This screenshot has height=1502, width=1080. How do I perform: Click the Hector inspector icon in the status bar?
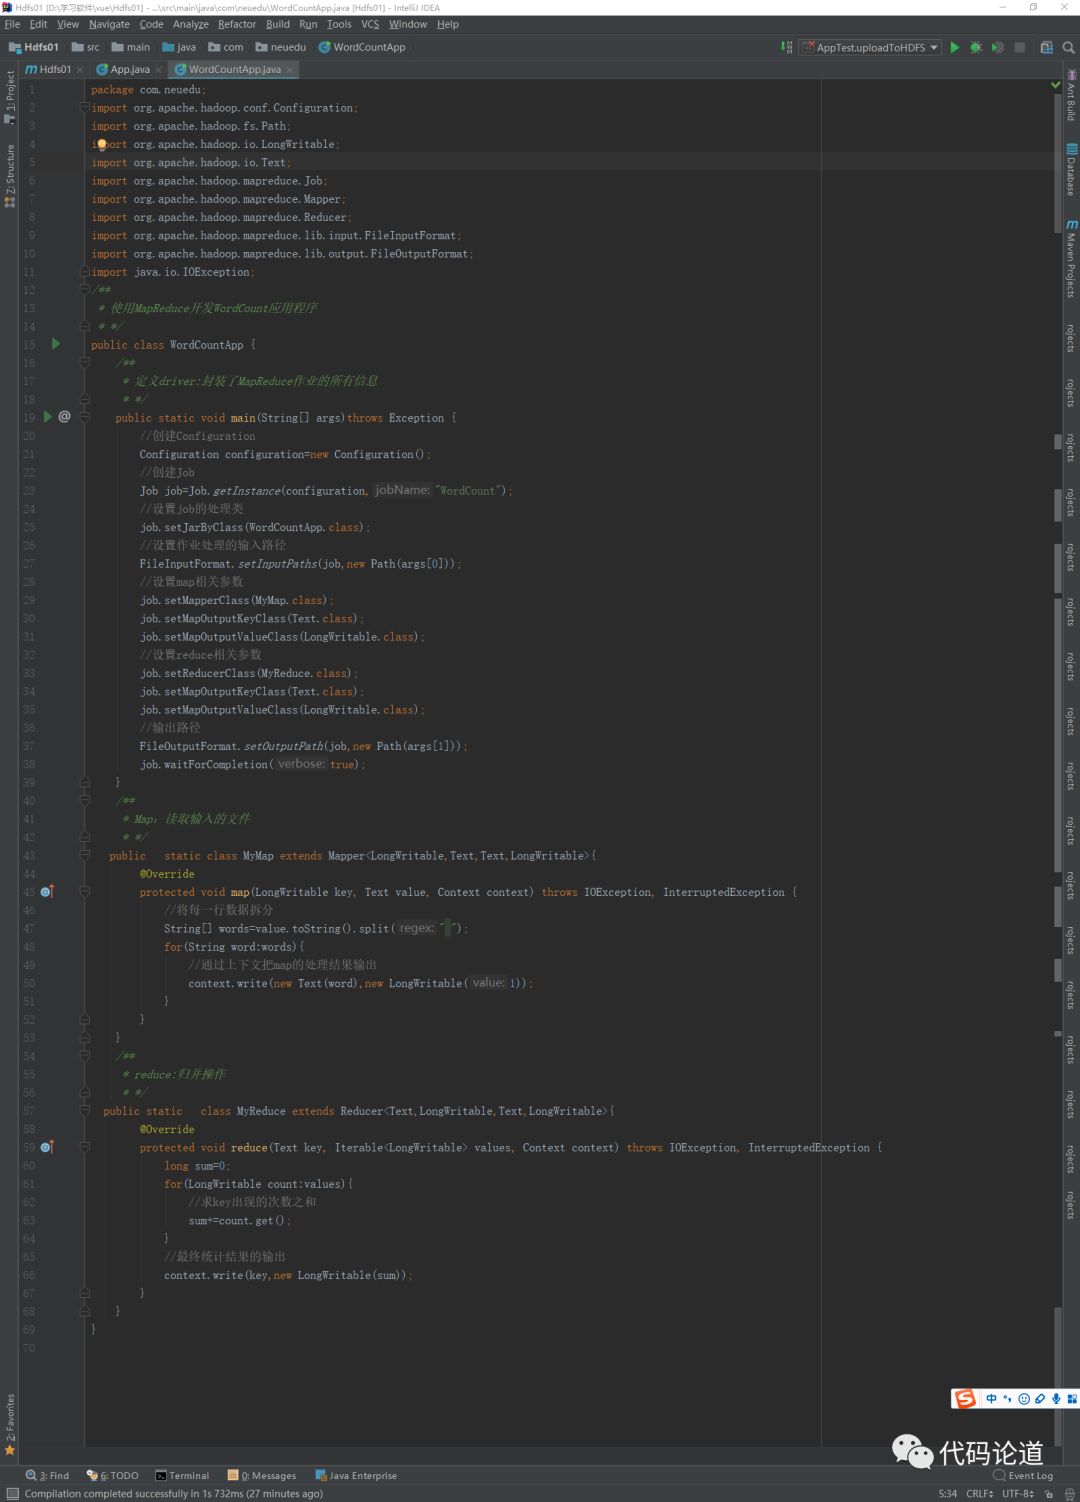coord(1069,1493)
